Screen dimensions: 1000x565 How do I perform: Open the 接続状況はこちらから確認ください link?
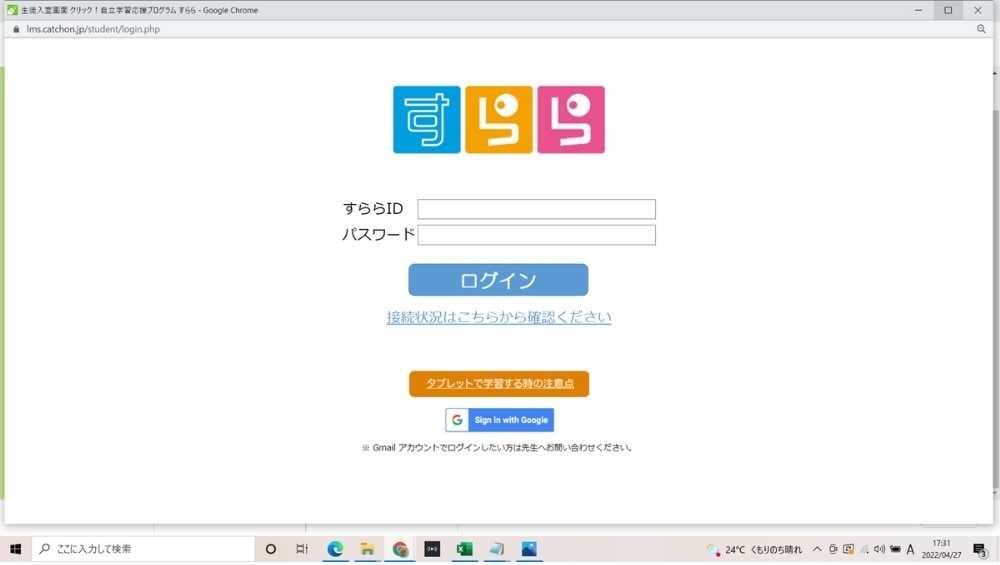(499, 317)
